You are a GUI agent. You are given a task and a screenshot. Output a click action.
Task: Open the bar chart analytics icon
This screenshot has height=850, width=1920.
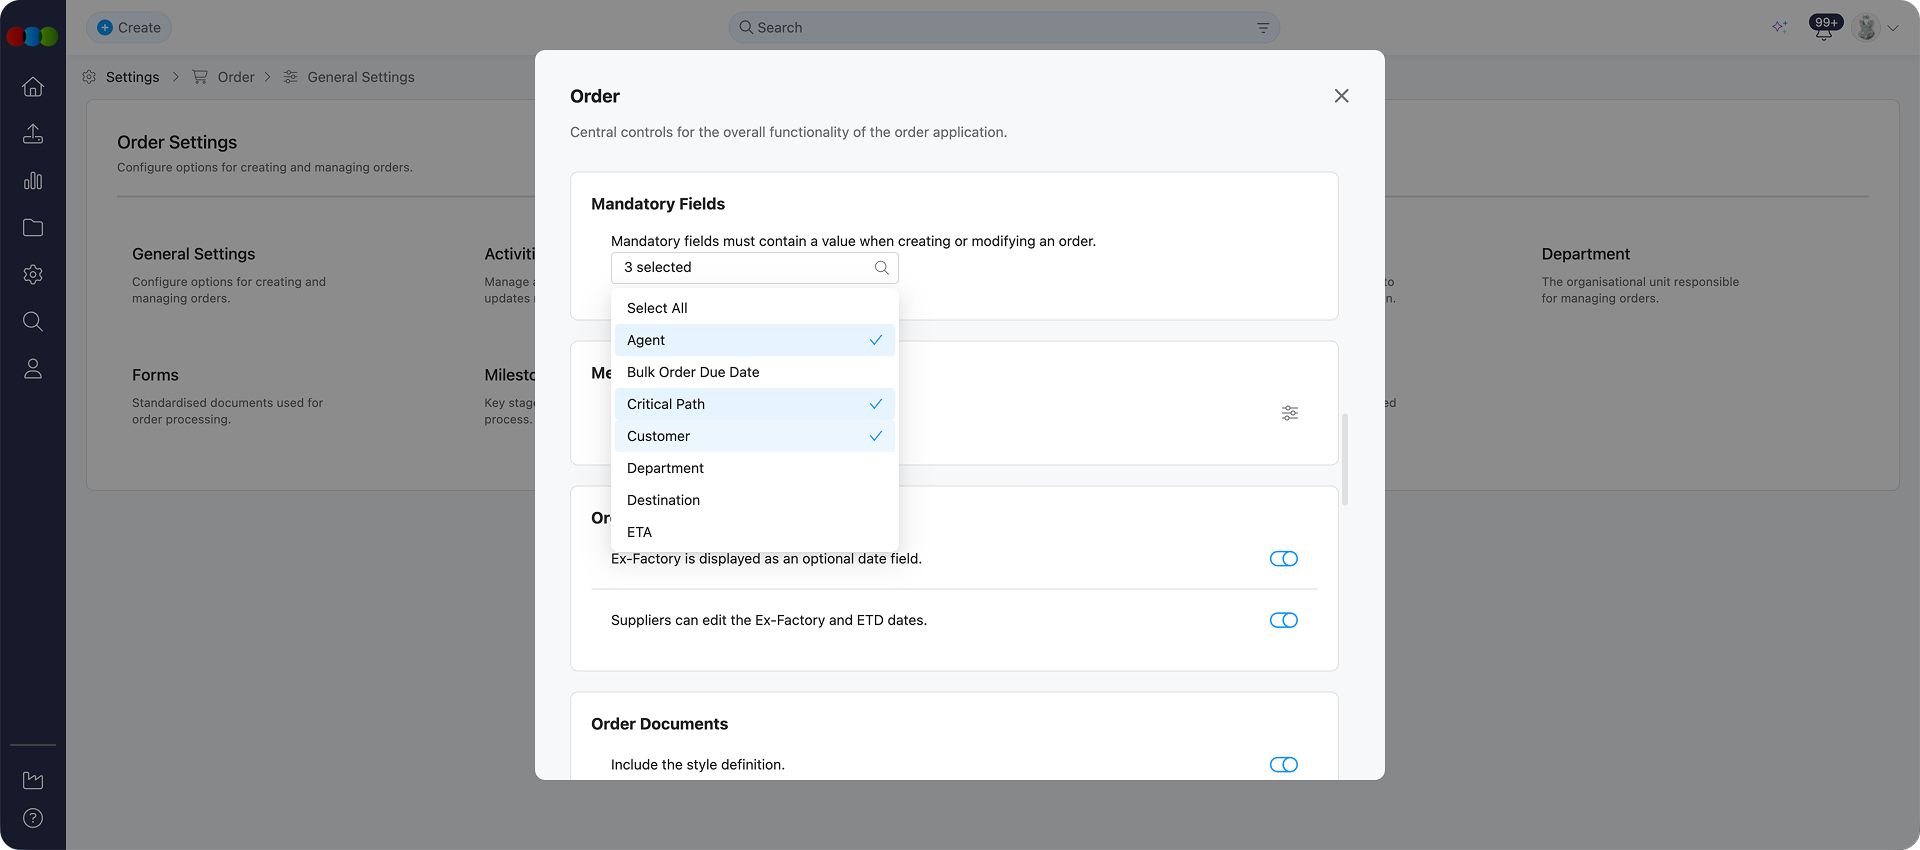point(33,181)
